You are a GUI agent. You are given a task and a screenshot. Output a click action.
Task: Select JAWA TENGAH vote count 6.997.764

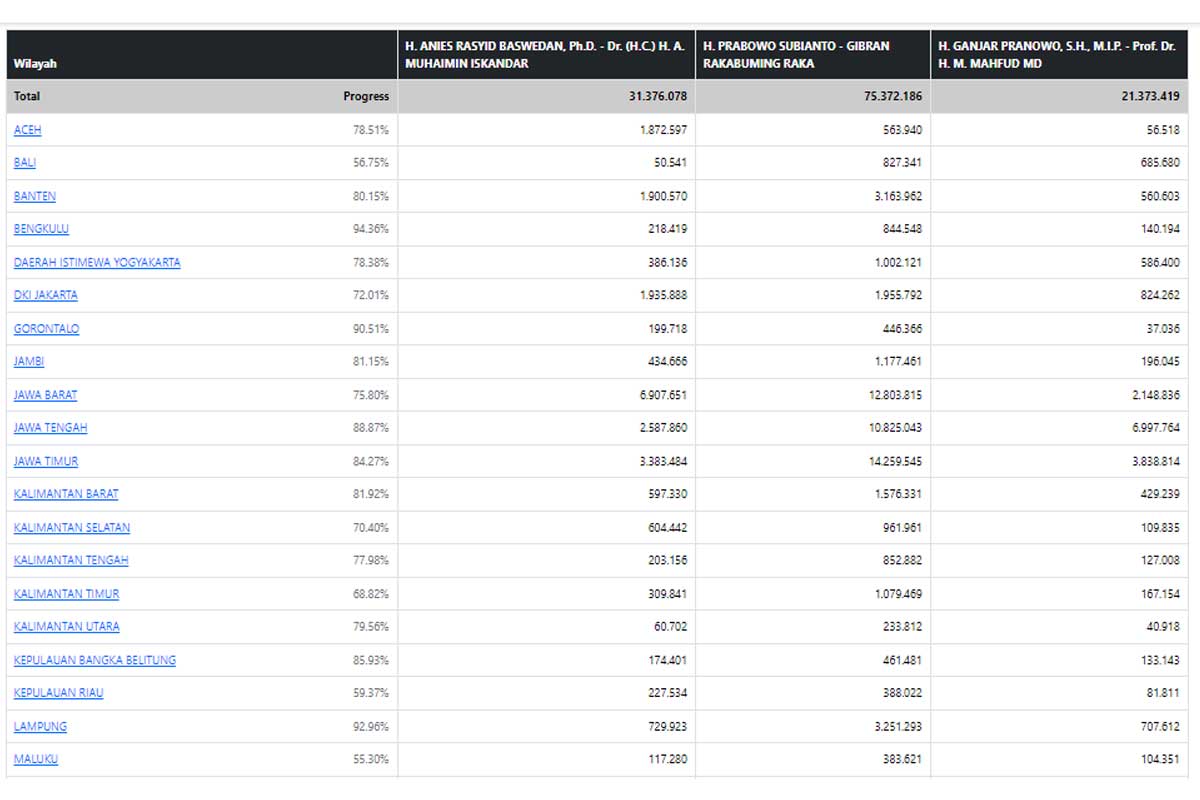[1157, 428]
